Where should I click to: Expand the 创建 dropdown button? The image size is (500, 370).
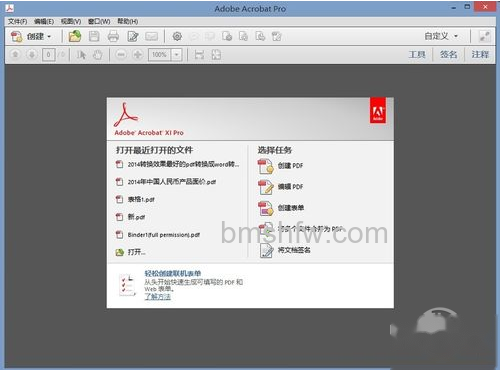[31, 36]
